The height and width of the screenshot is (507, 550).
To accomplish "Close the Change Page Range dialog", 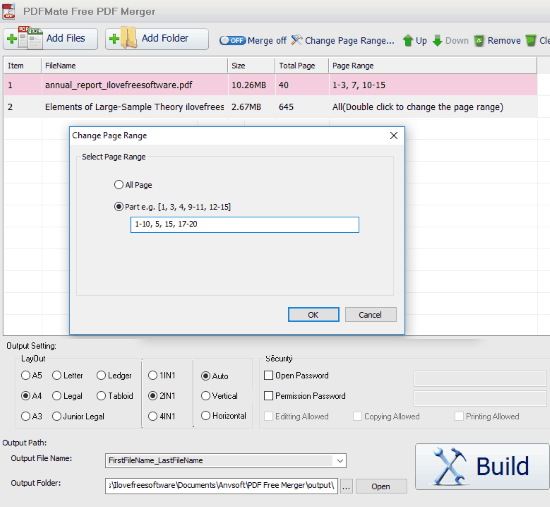I will (394, 135).
